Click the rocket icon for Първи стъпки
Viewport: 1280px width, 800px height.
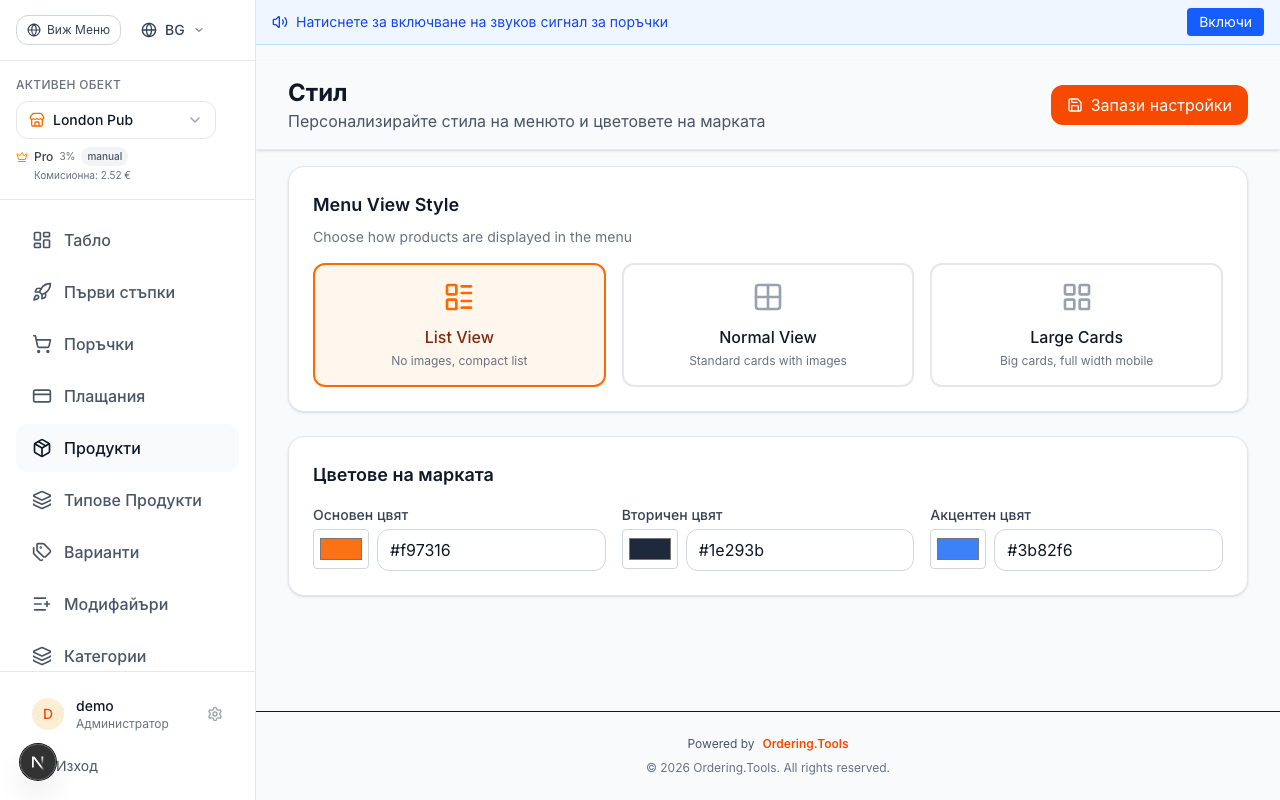pos(42,292)
